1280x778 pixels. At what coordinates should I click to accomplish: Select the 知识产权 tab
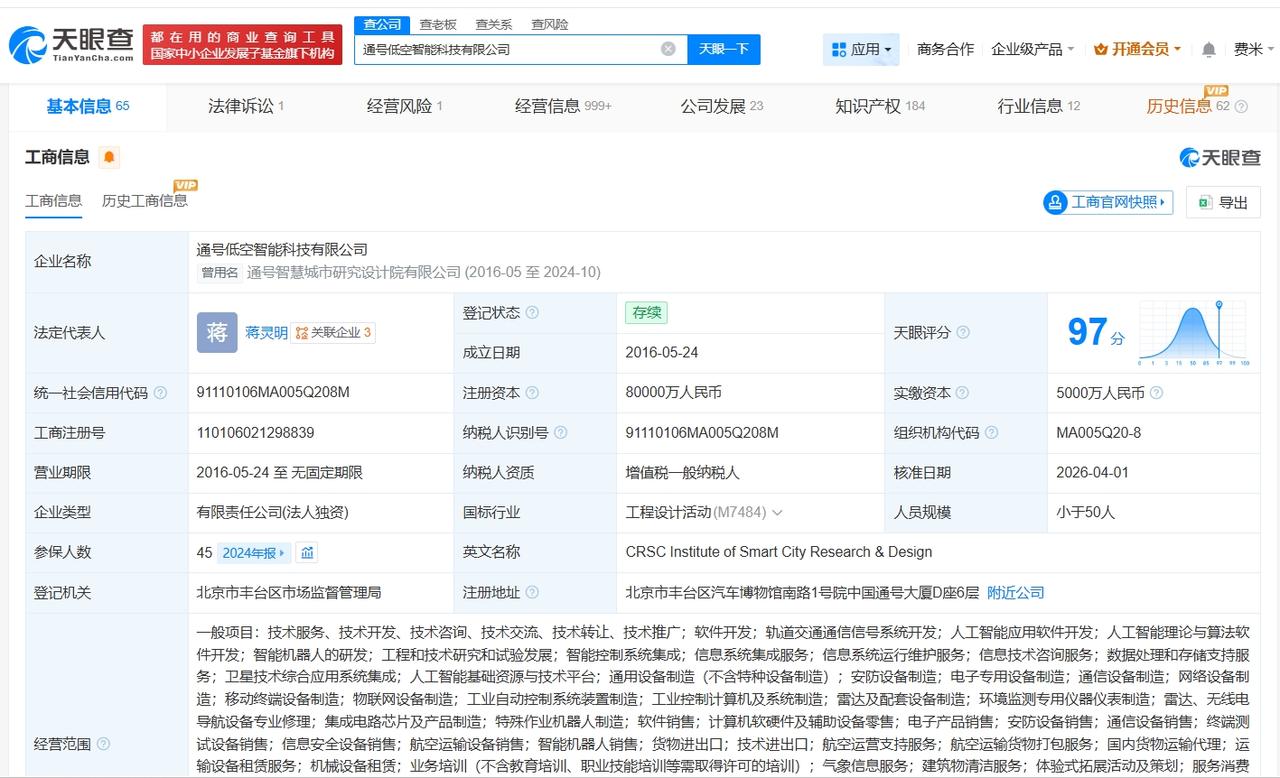tap(879, 106)
